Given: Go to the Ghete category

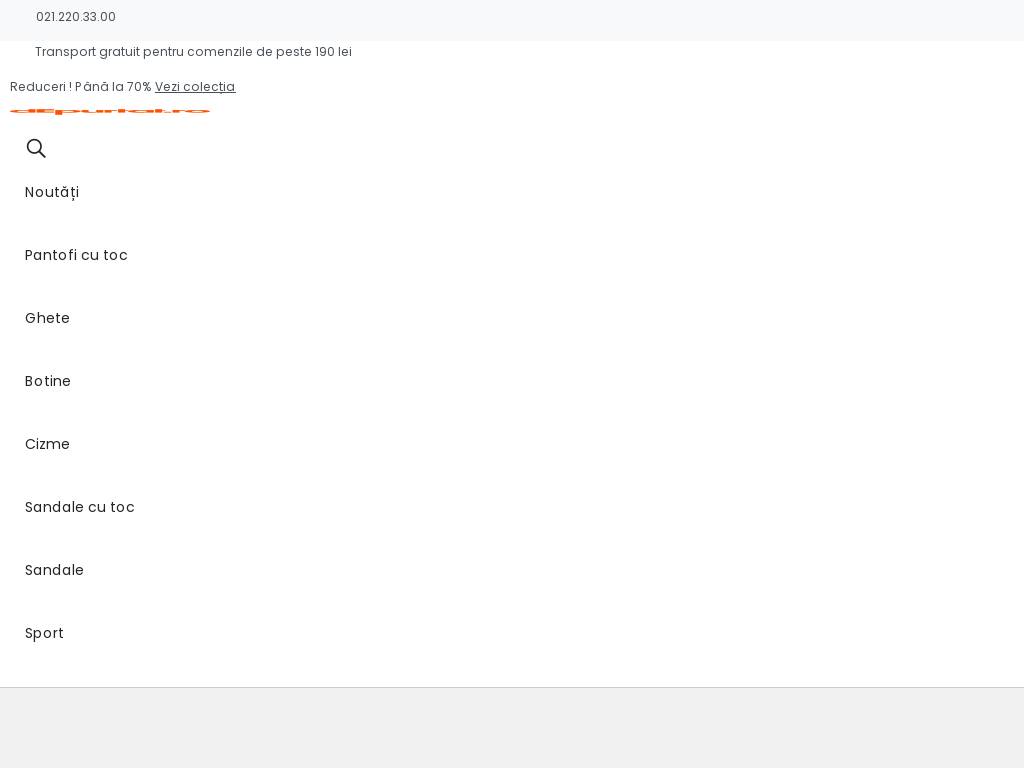Looking at the screenshot, I should [x=47, y=318].
